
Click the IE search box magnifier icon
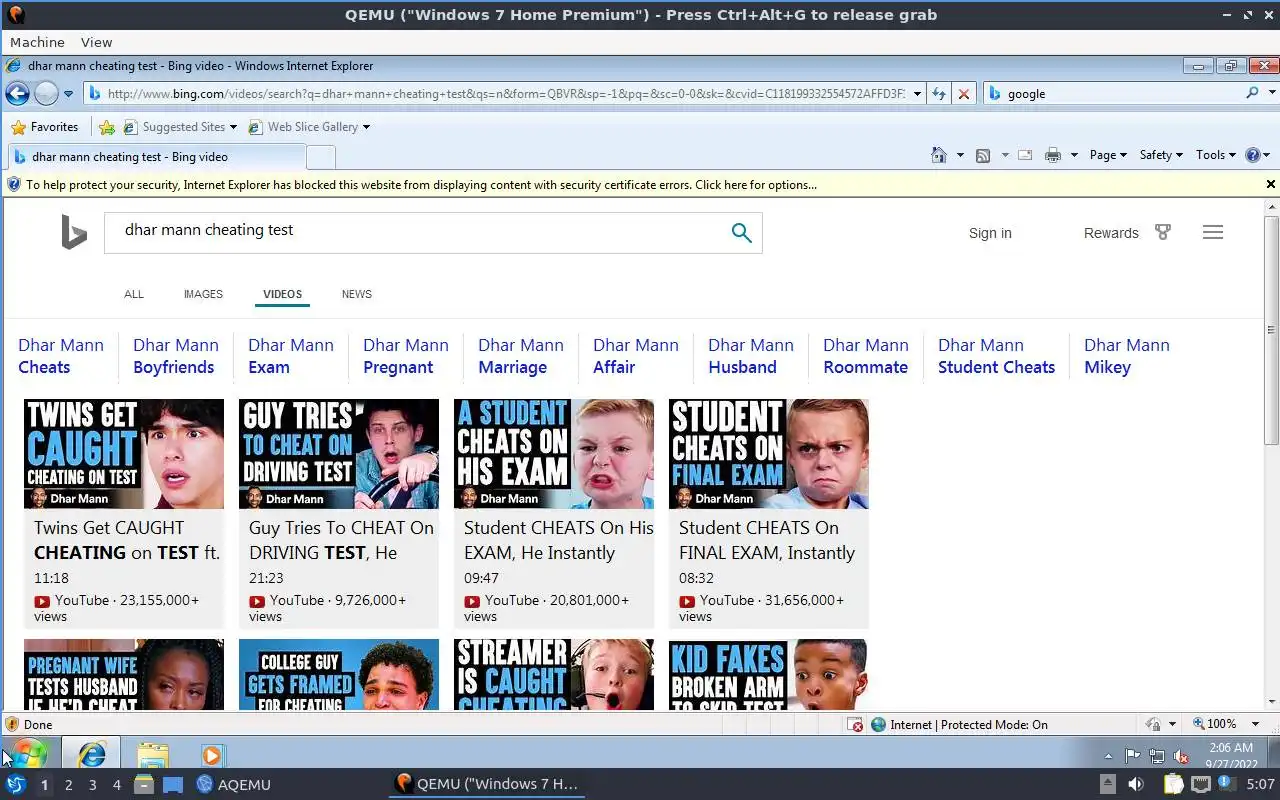tap(1252, 93)
